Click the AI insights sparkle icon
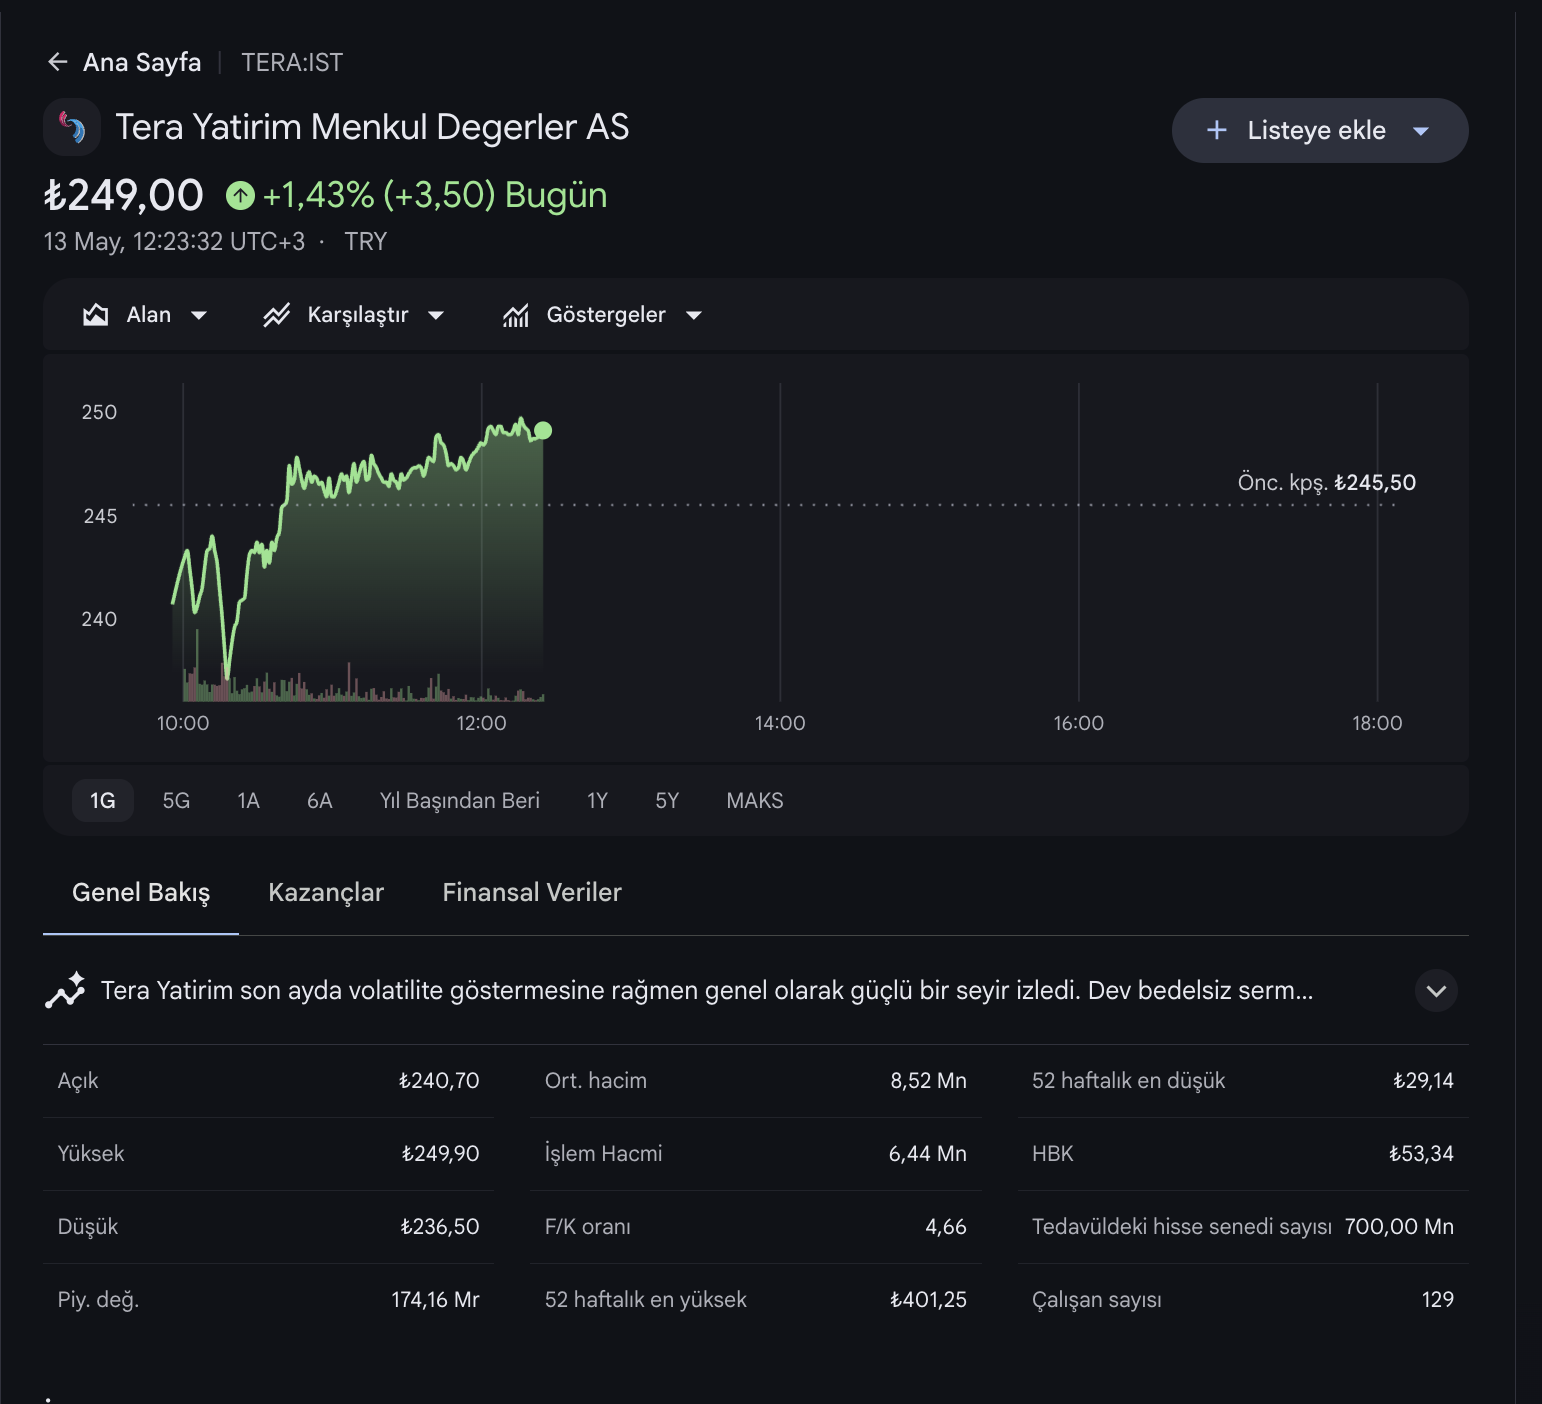 pos(65,990)
